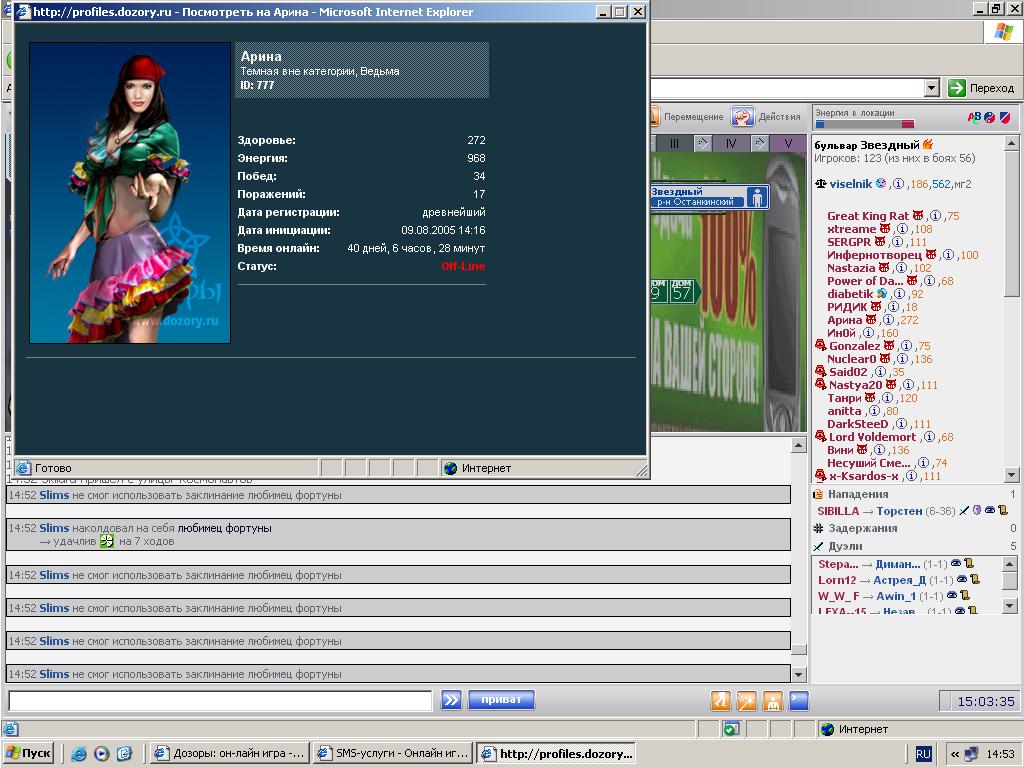Expand the Нападения section

pyautogui.click(x=857, y=494)
